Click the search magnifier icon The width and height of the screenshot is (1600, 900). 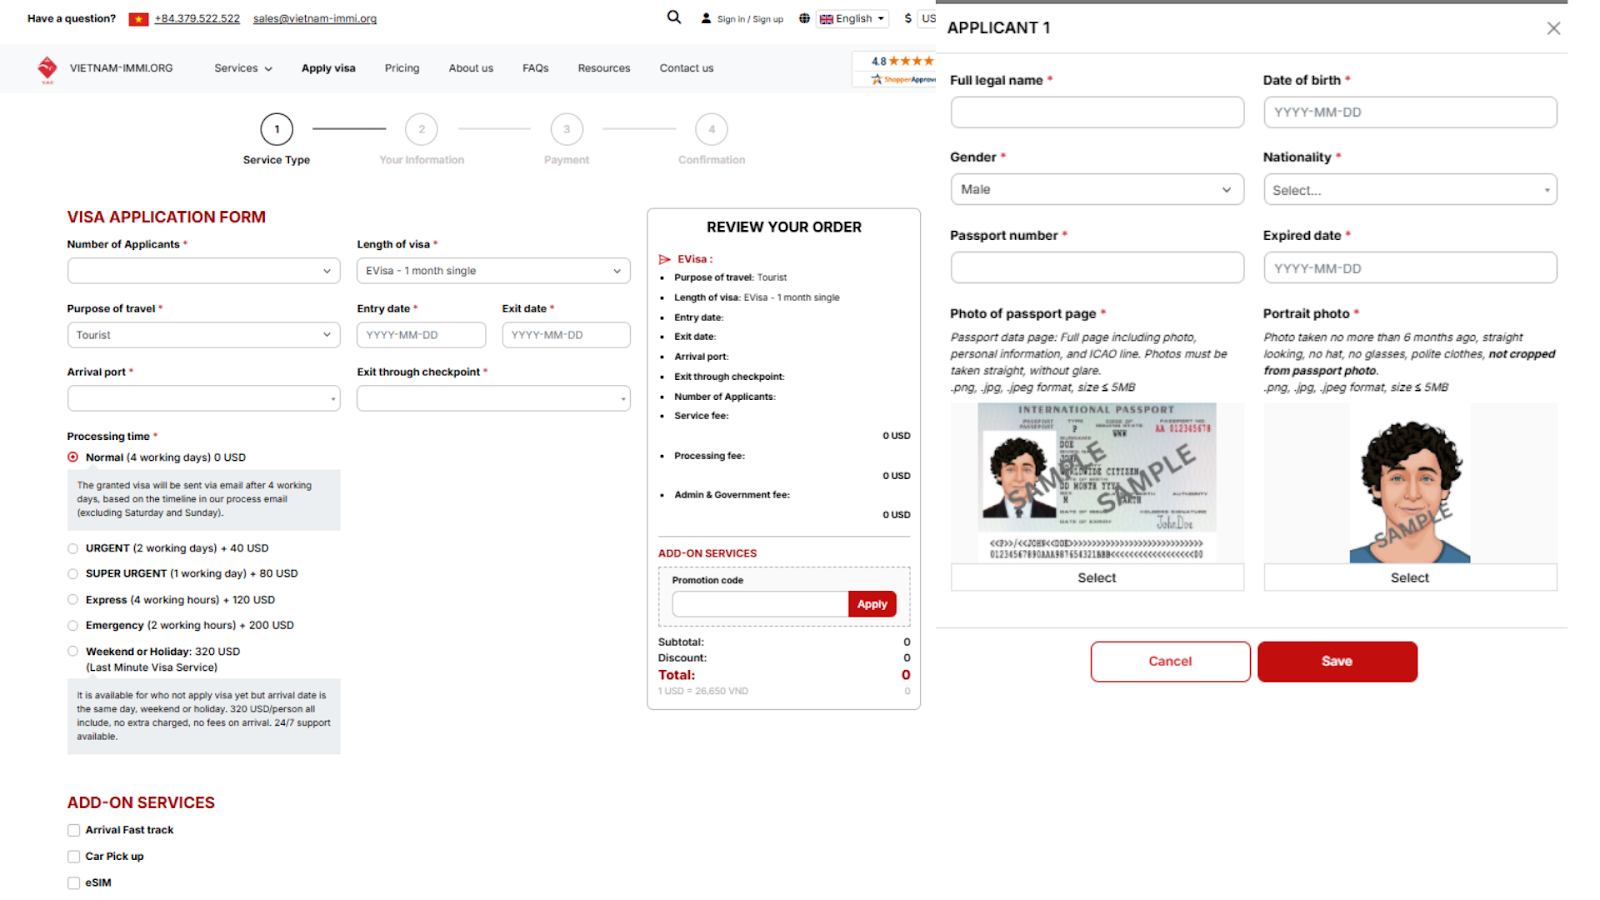[x=674, y=17]
